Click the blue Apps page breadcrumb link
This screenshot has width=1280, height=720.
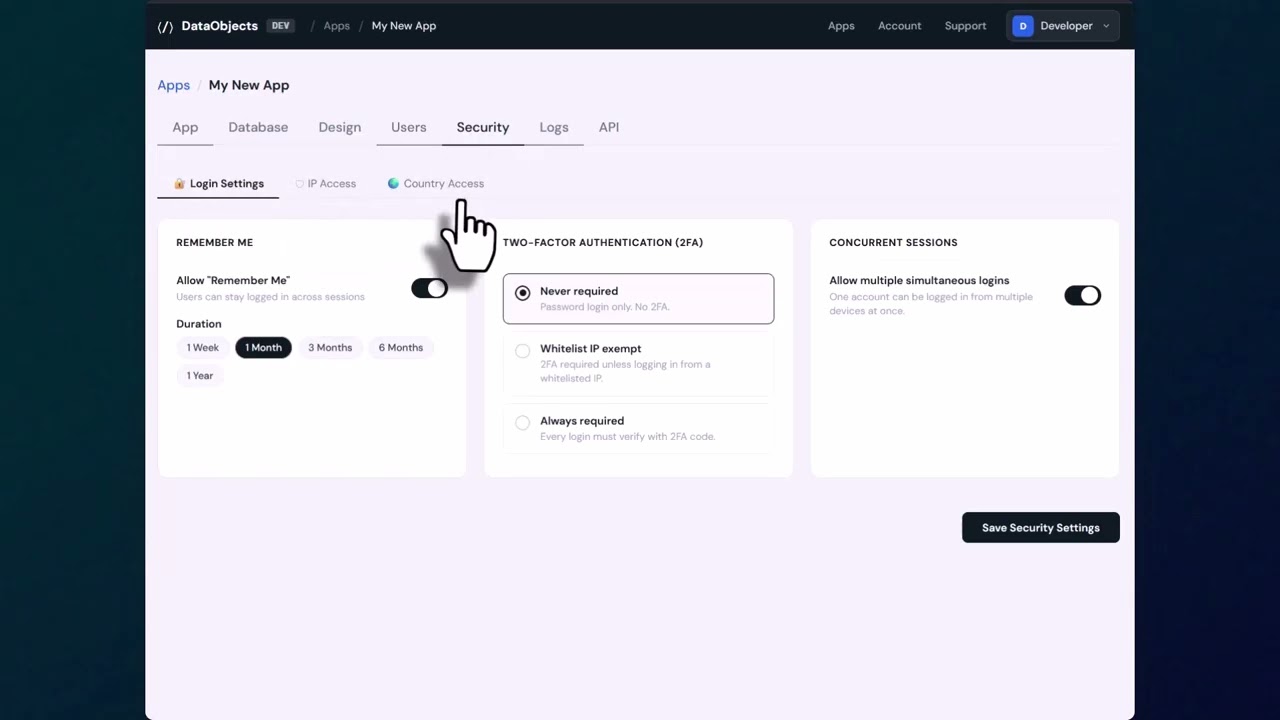[174, 86]
